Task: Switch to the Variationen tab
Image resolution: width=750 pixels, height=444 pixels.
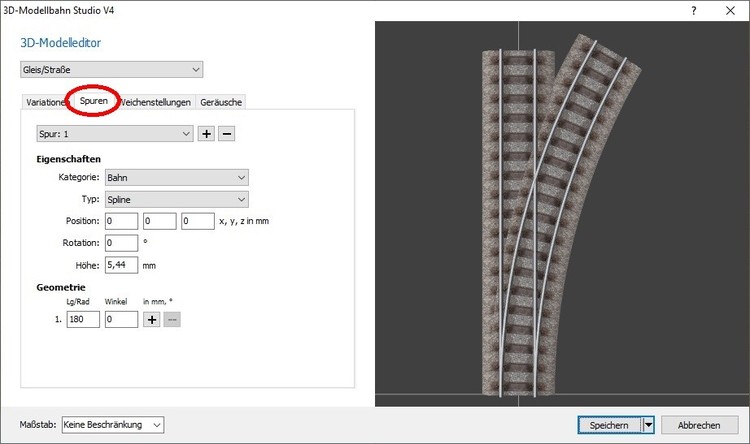Action: click(45, 102)
